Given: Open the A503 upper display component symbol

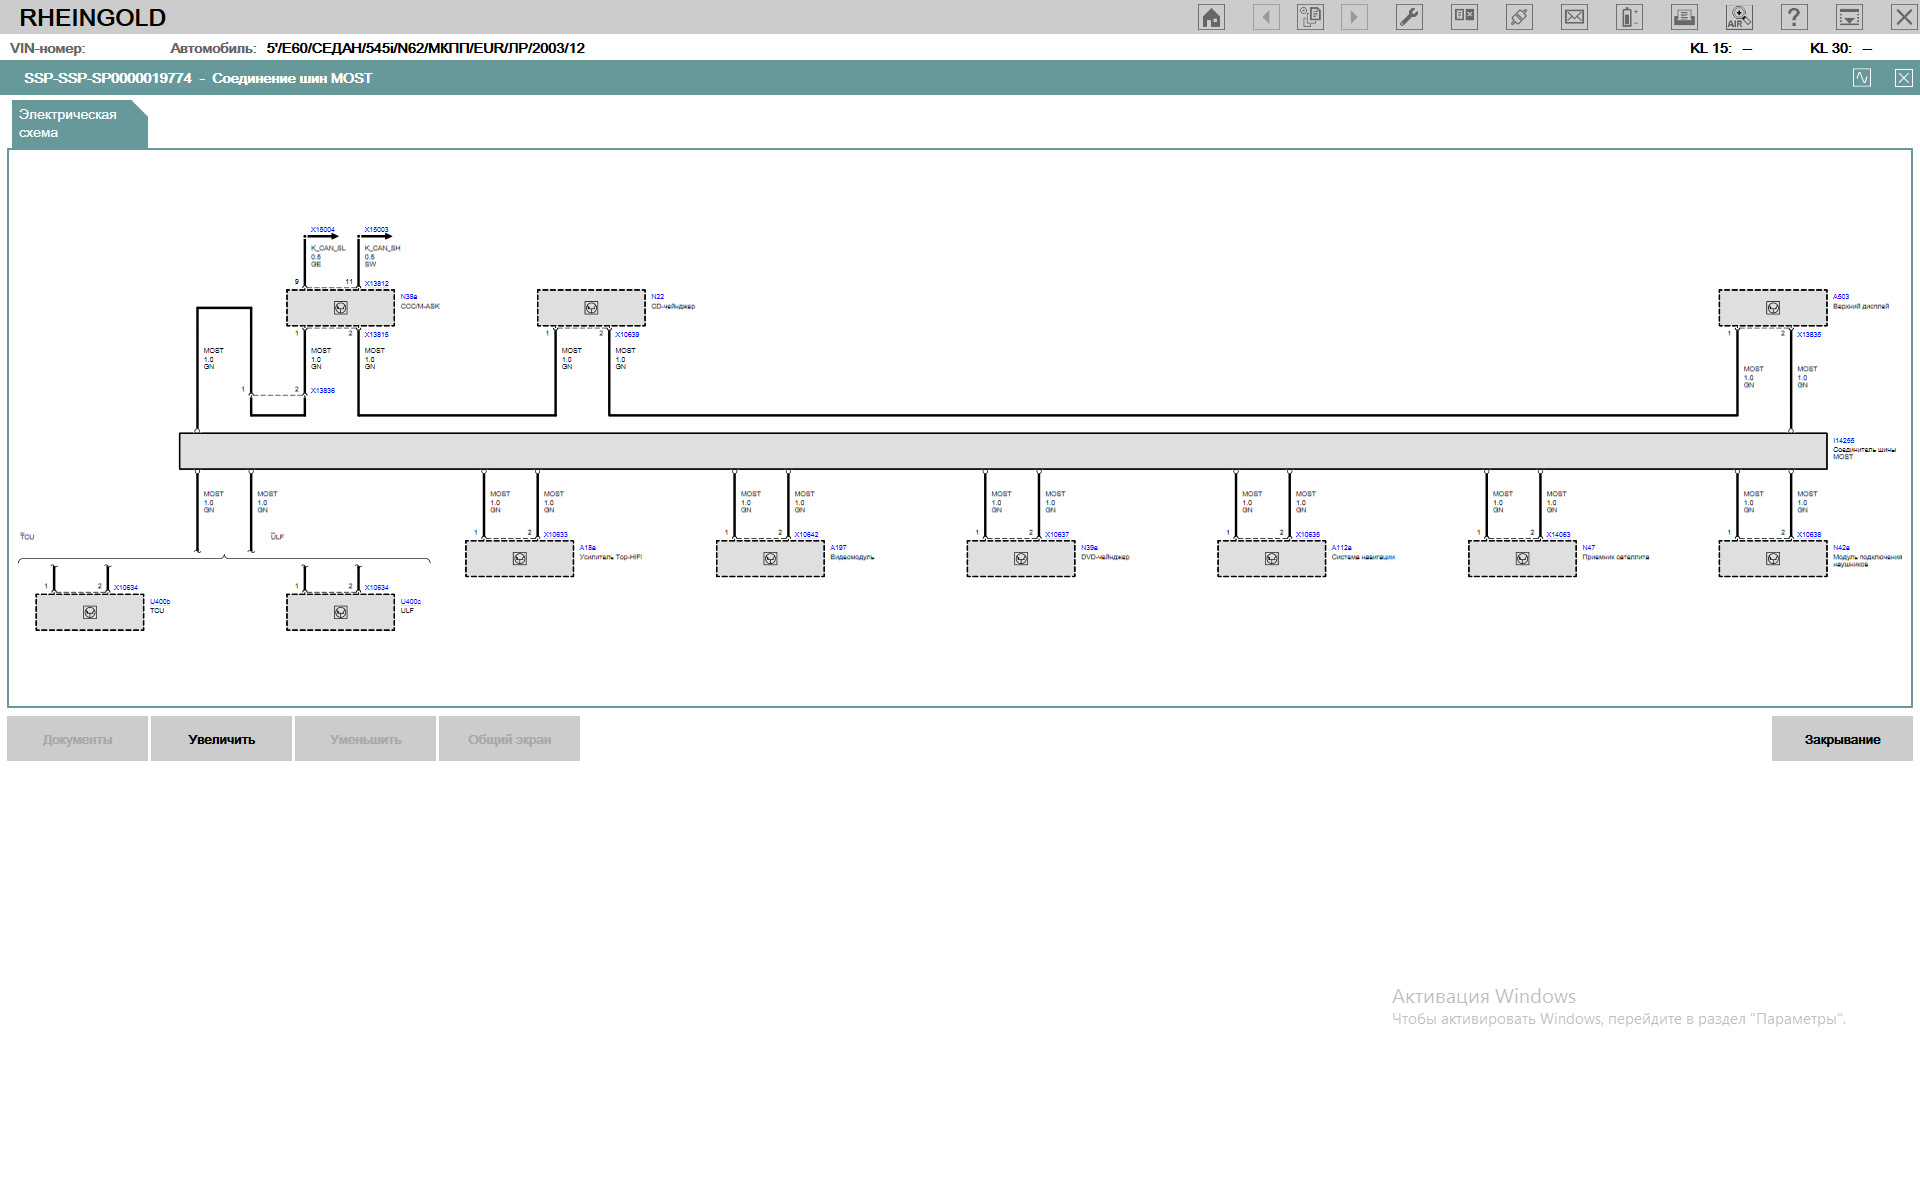Looking at the screenshot, I should click(x=1773, y=308).
